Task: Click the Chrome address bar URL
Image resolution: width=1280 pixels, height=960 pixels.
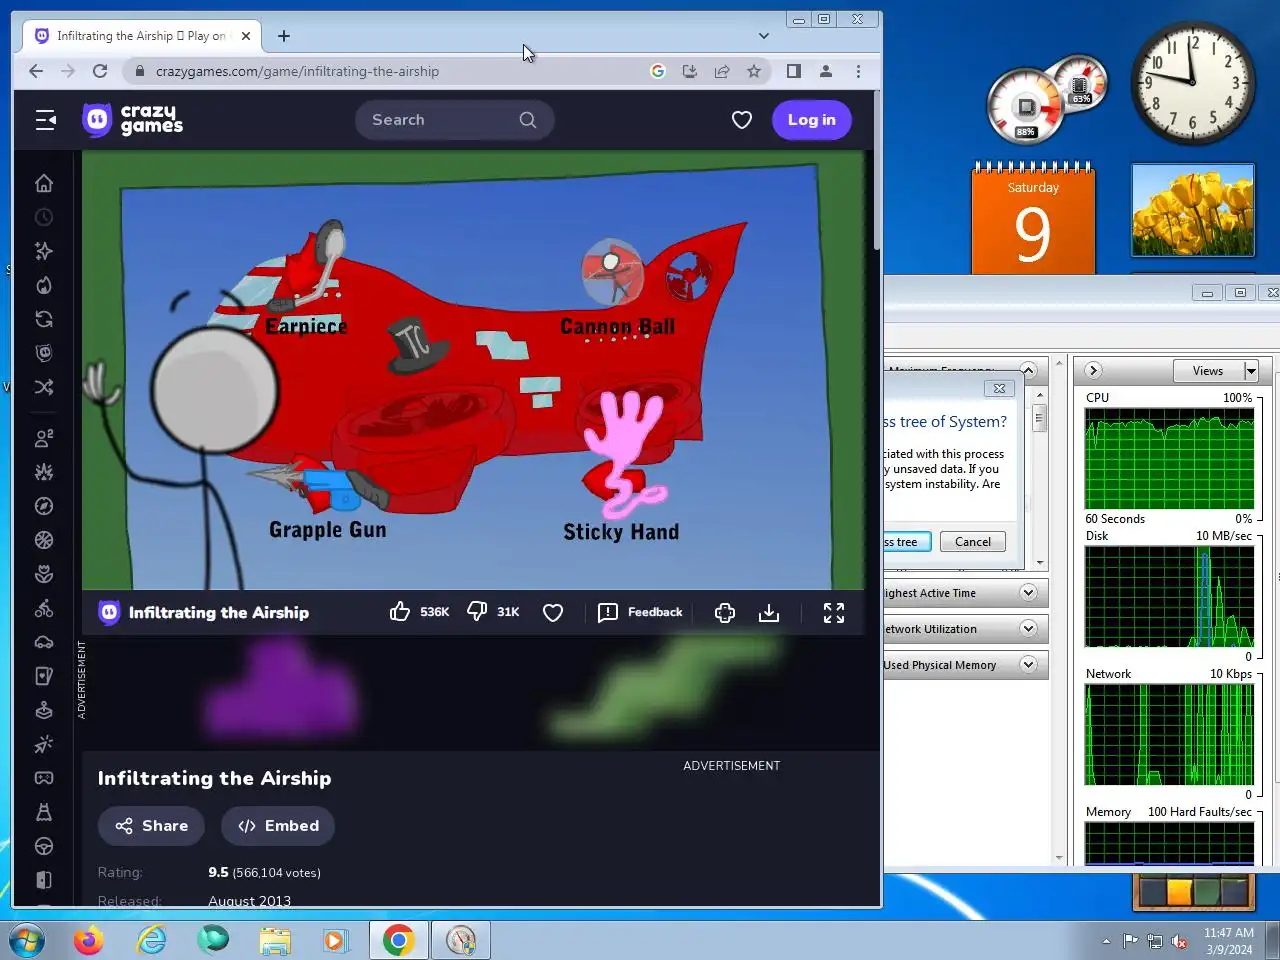Action: tap(297, 71)
